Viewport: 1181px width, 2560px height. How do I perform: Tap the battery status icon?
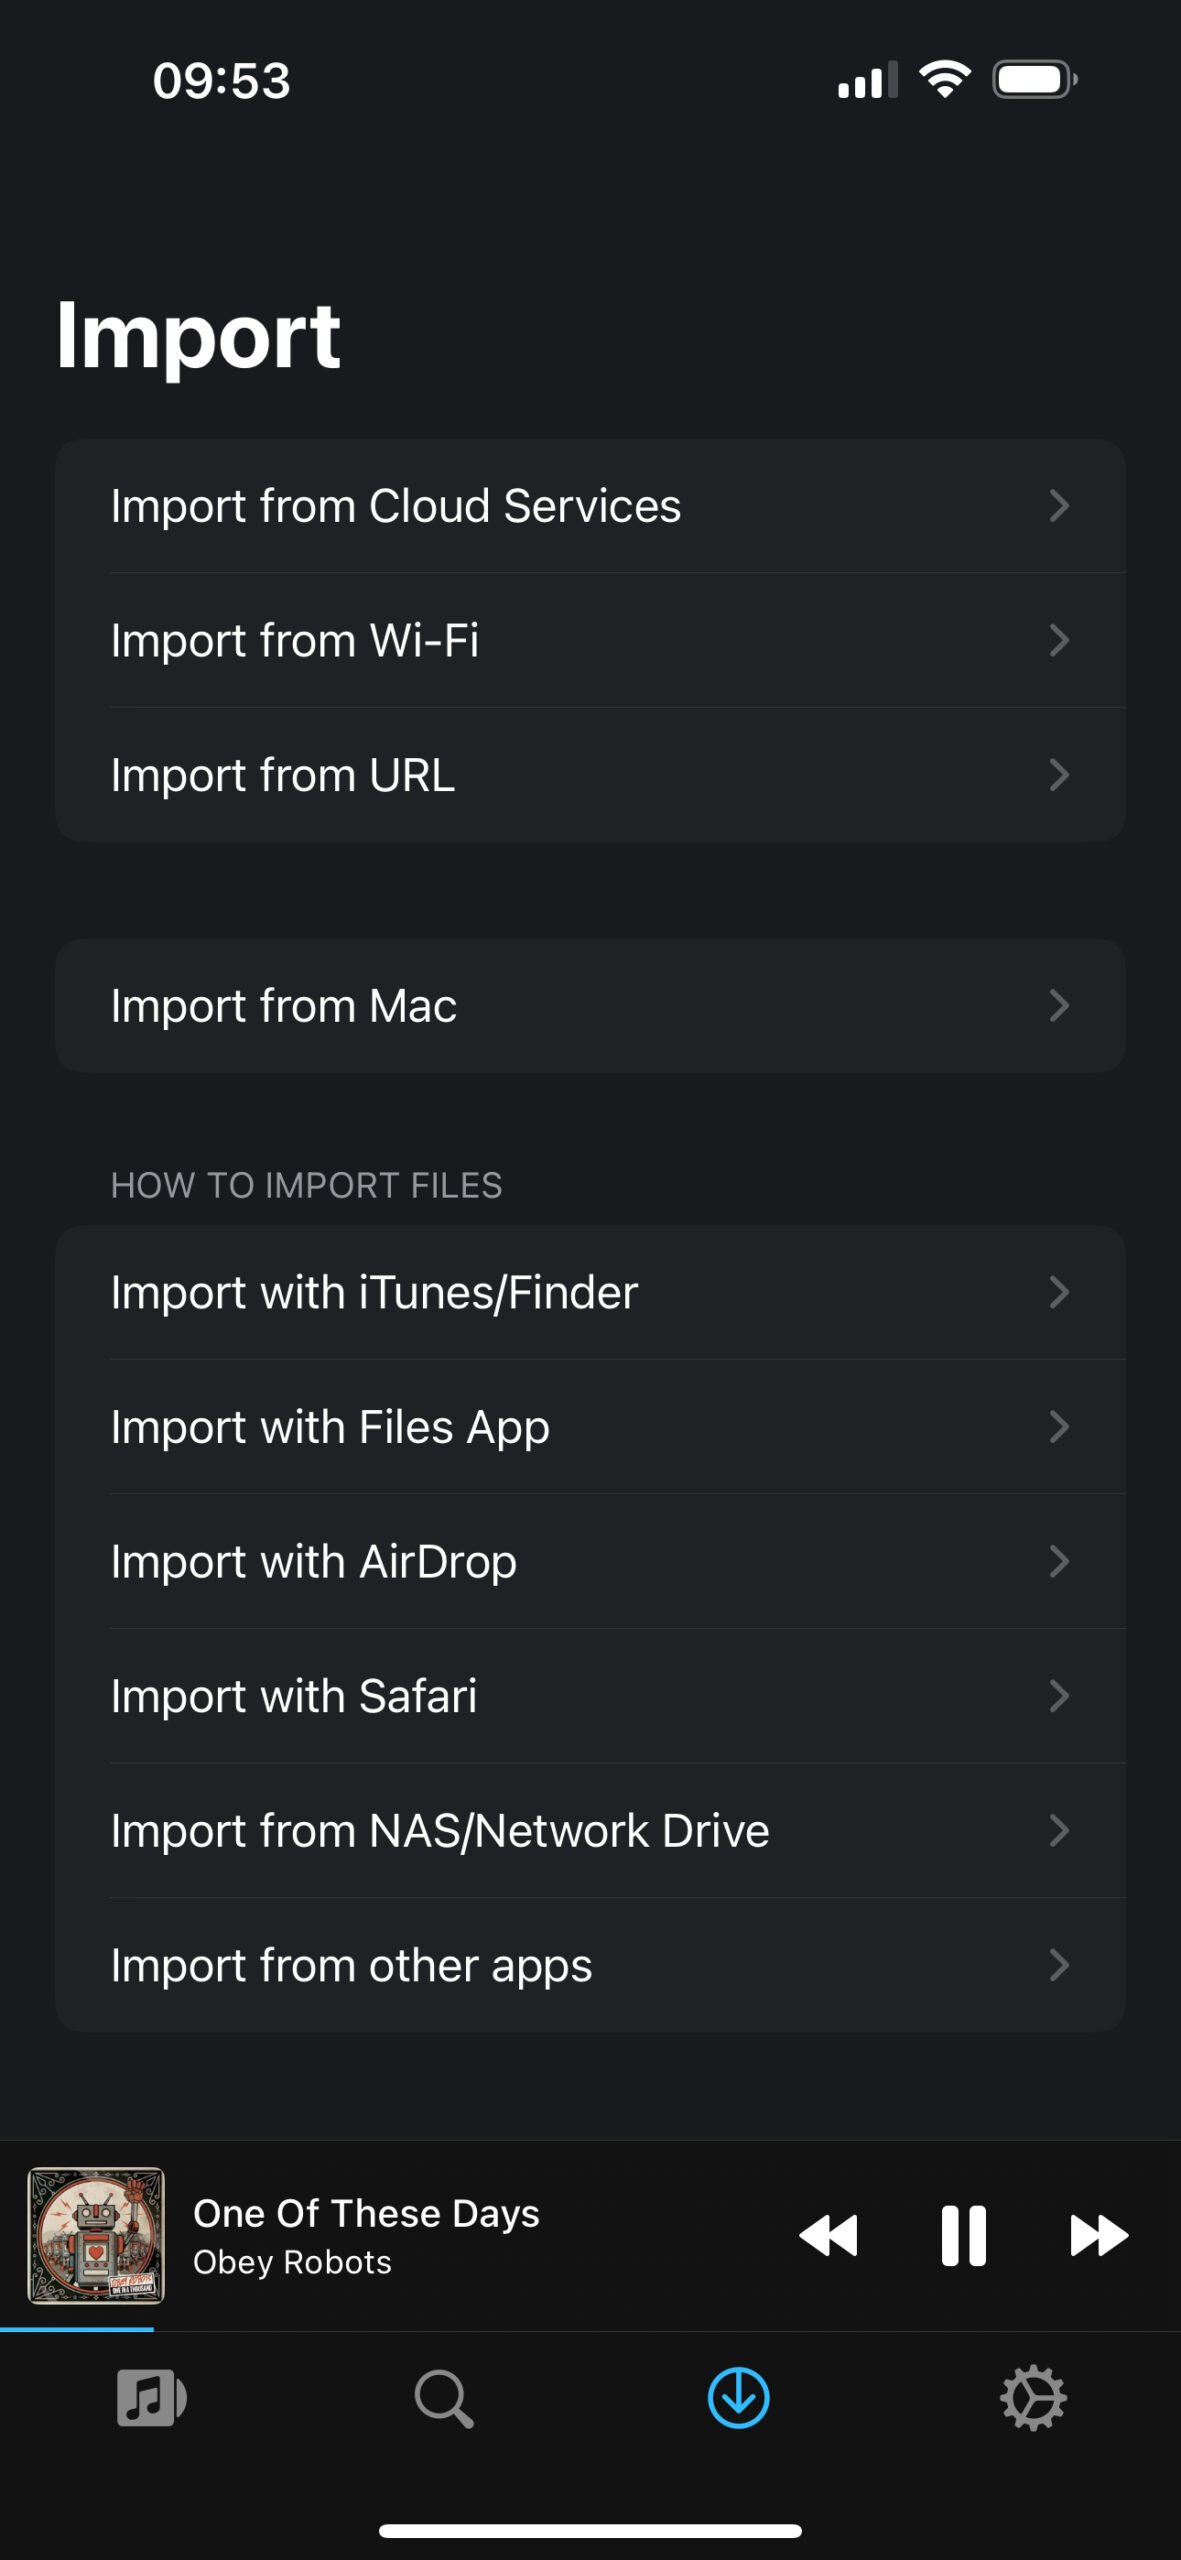click(1034, 80)
